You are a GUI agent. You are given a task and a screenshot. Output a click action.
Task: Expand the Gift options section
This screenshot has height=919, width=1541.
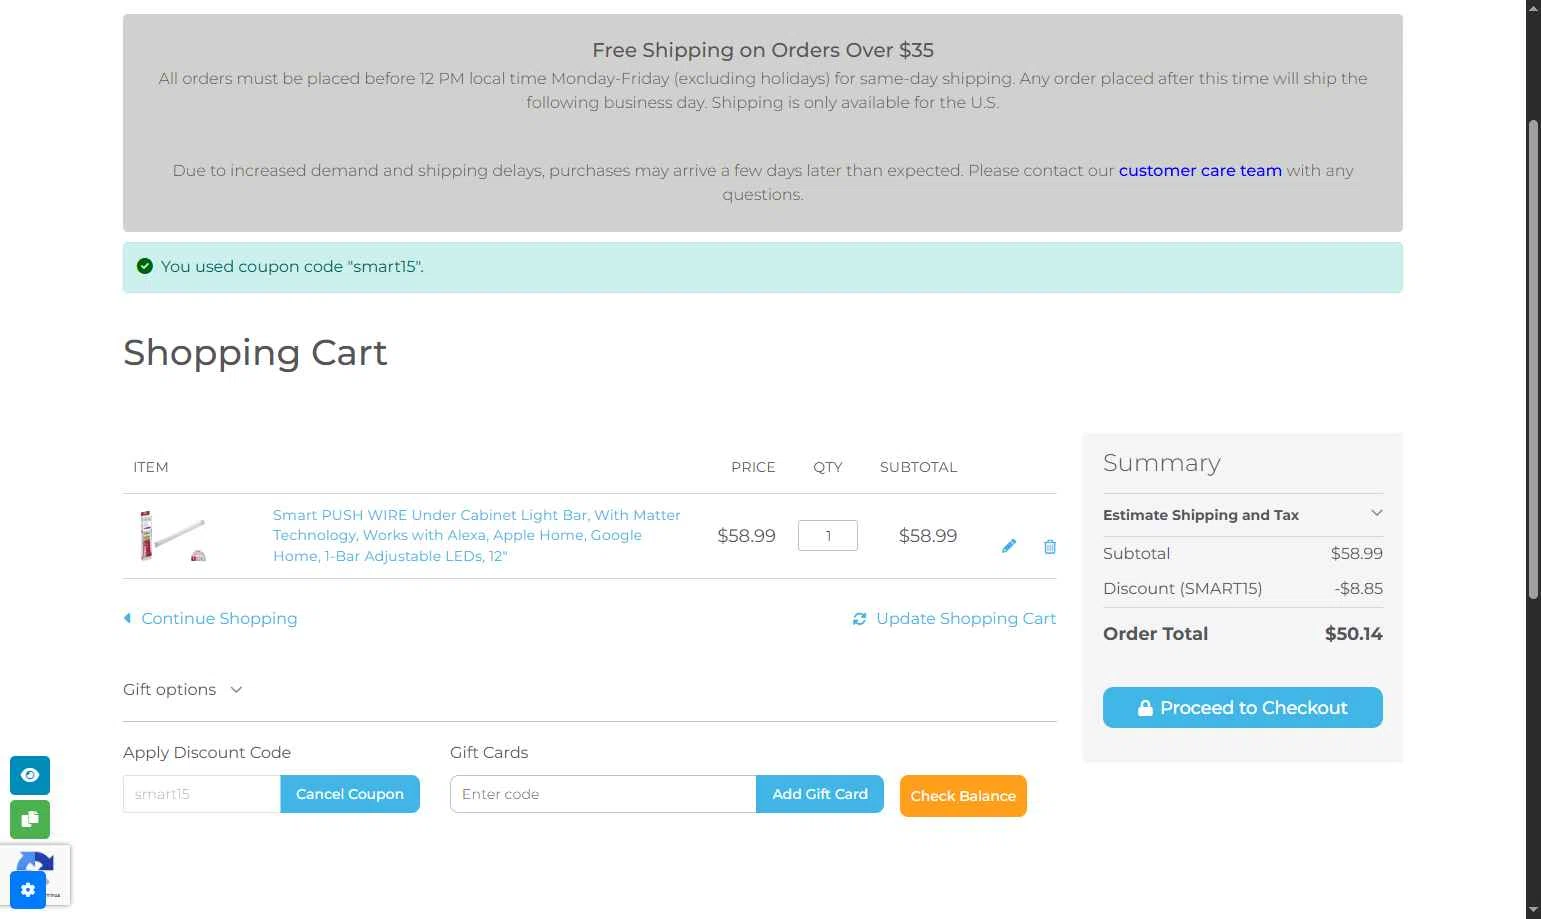pyautogui.click(x=183, y=690)
